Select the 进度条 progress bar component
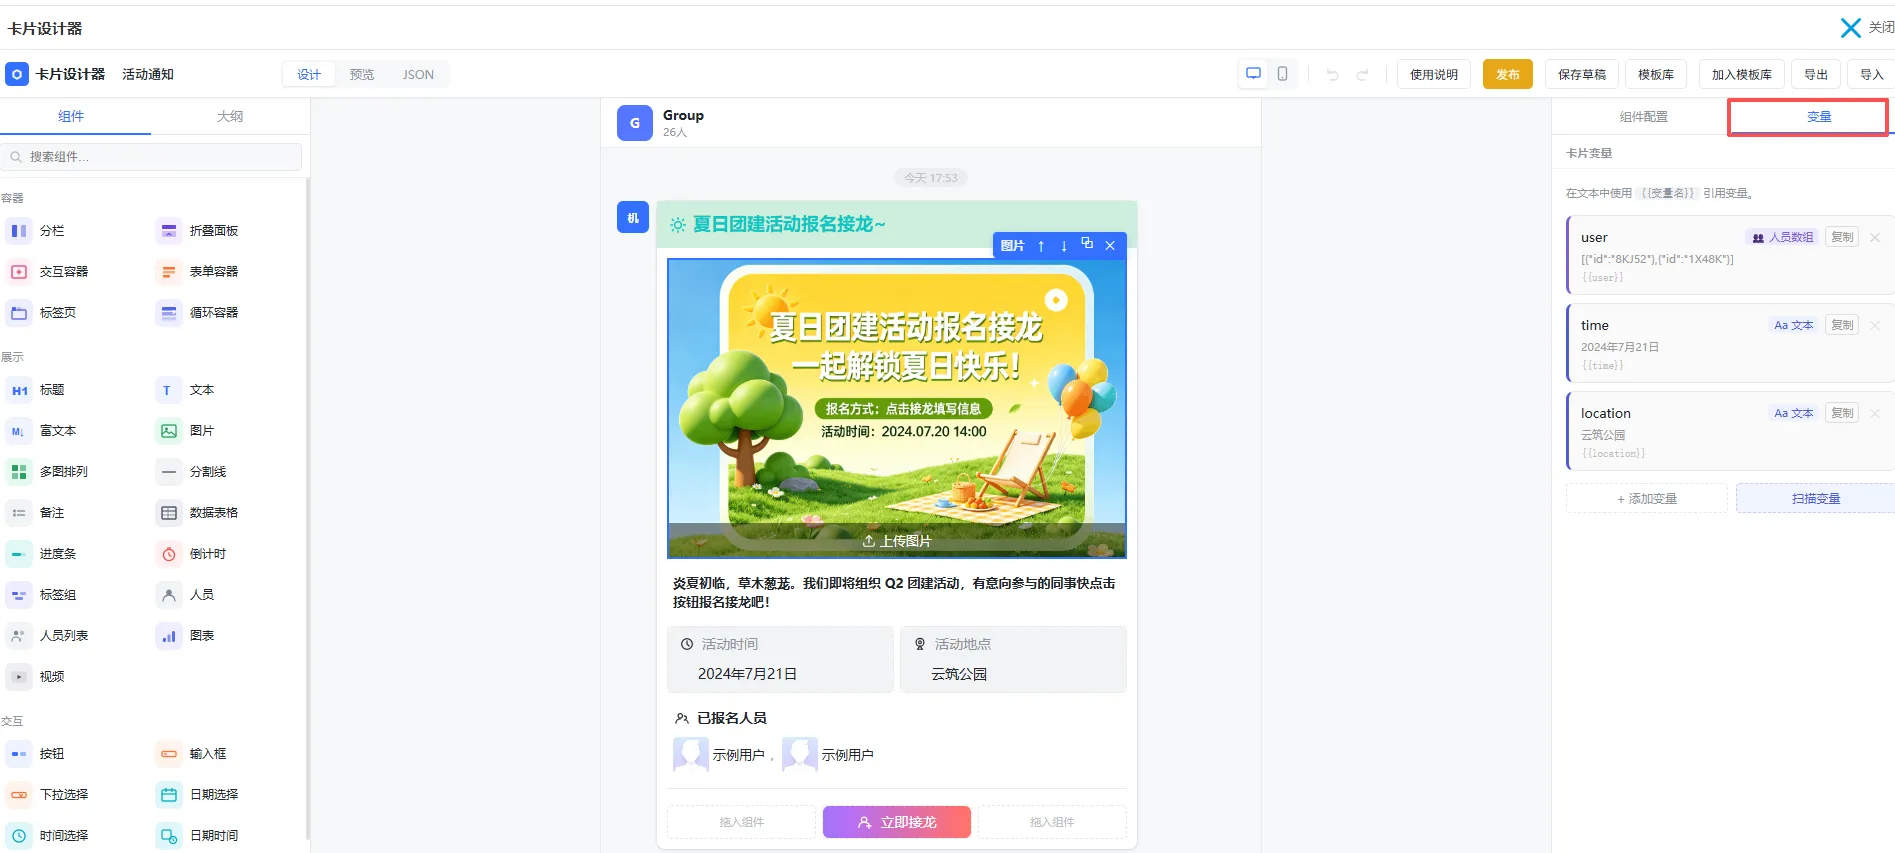 (x=42, y=554)
